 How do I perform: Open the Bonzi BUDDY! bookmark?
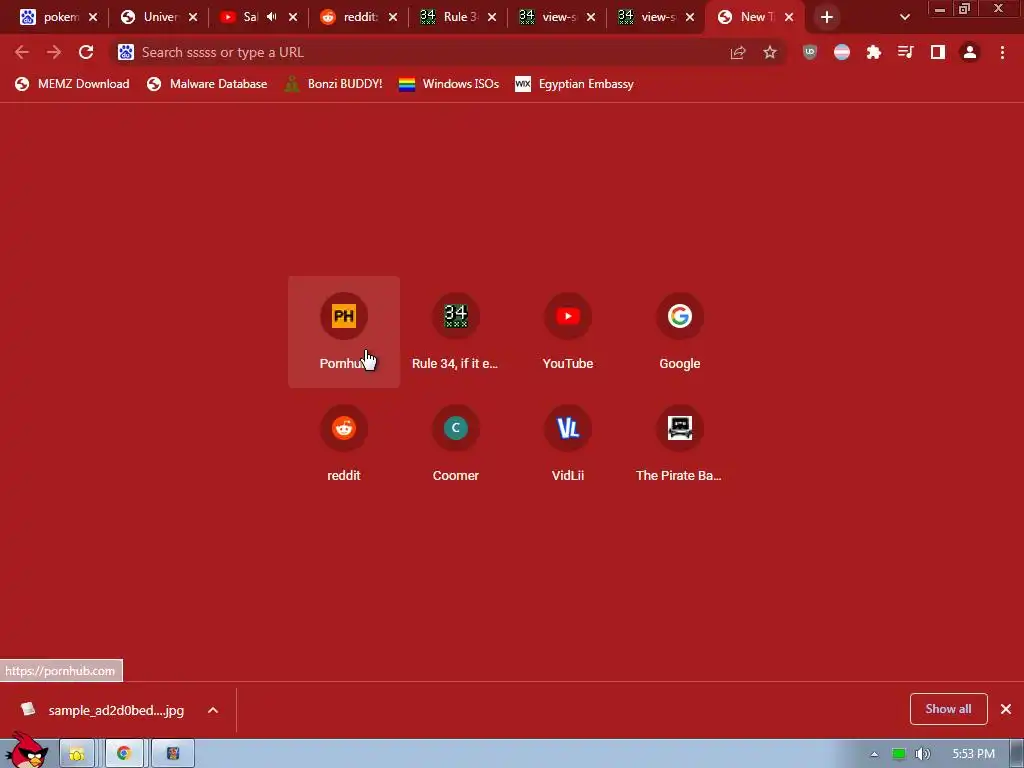click(x=334, y=84)
